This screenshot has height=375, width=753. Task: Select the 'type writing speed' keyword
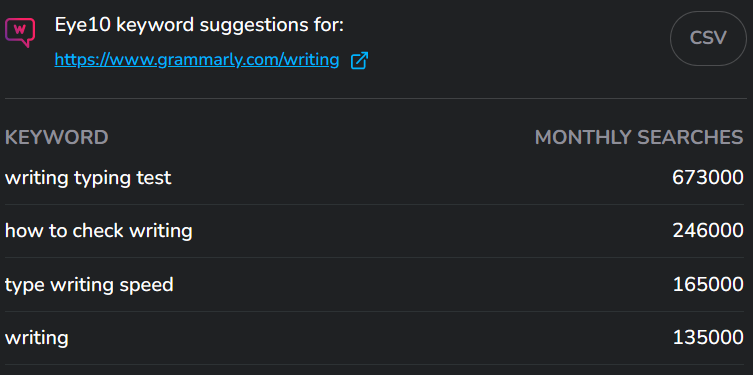(x=89, y=285)
